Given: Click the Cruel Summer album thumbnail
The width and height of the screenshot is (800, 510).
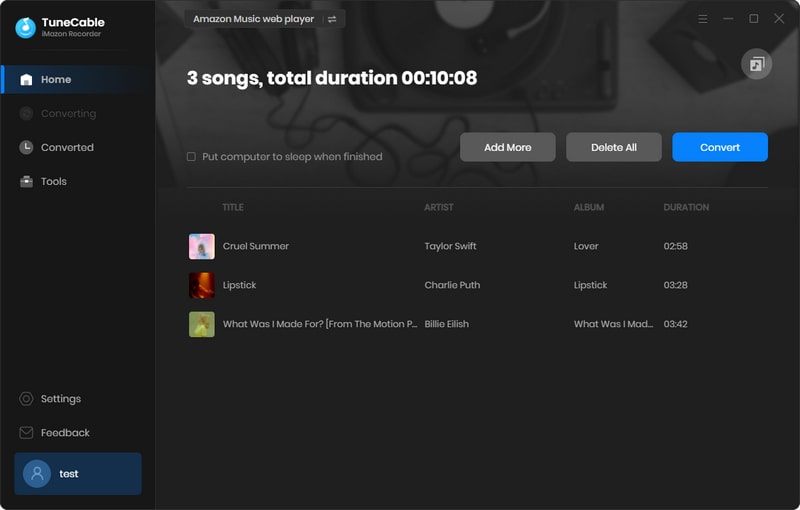Looking at the screenshot, I should (202, 246).
